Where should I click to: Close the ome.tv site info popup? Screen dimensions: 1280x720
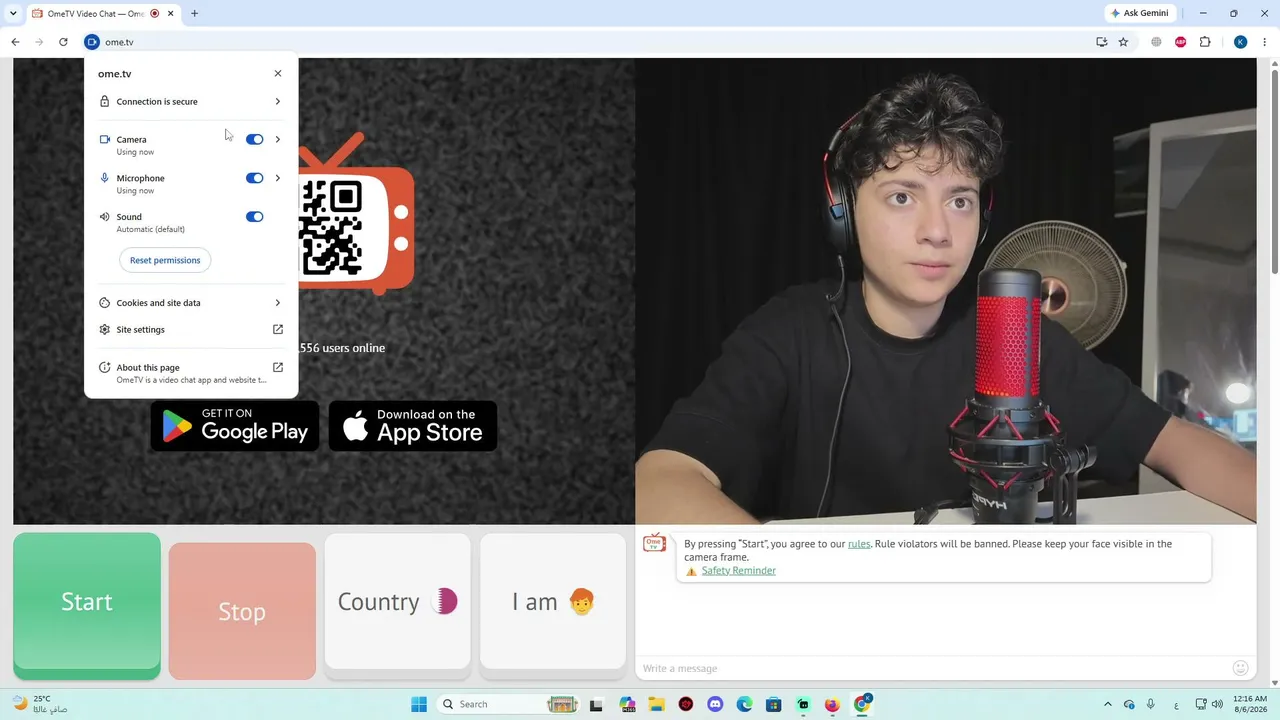[278, 73]
